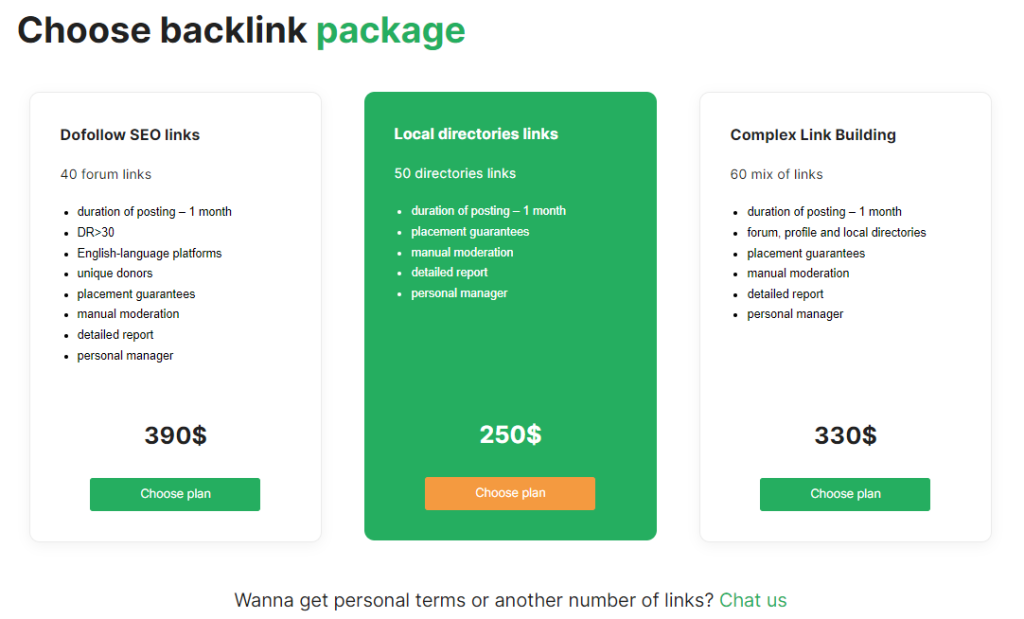The image size is (1024, 619).
Task: Click the 250$ price in green card
Action: click(510, 435)
